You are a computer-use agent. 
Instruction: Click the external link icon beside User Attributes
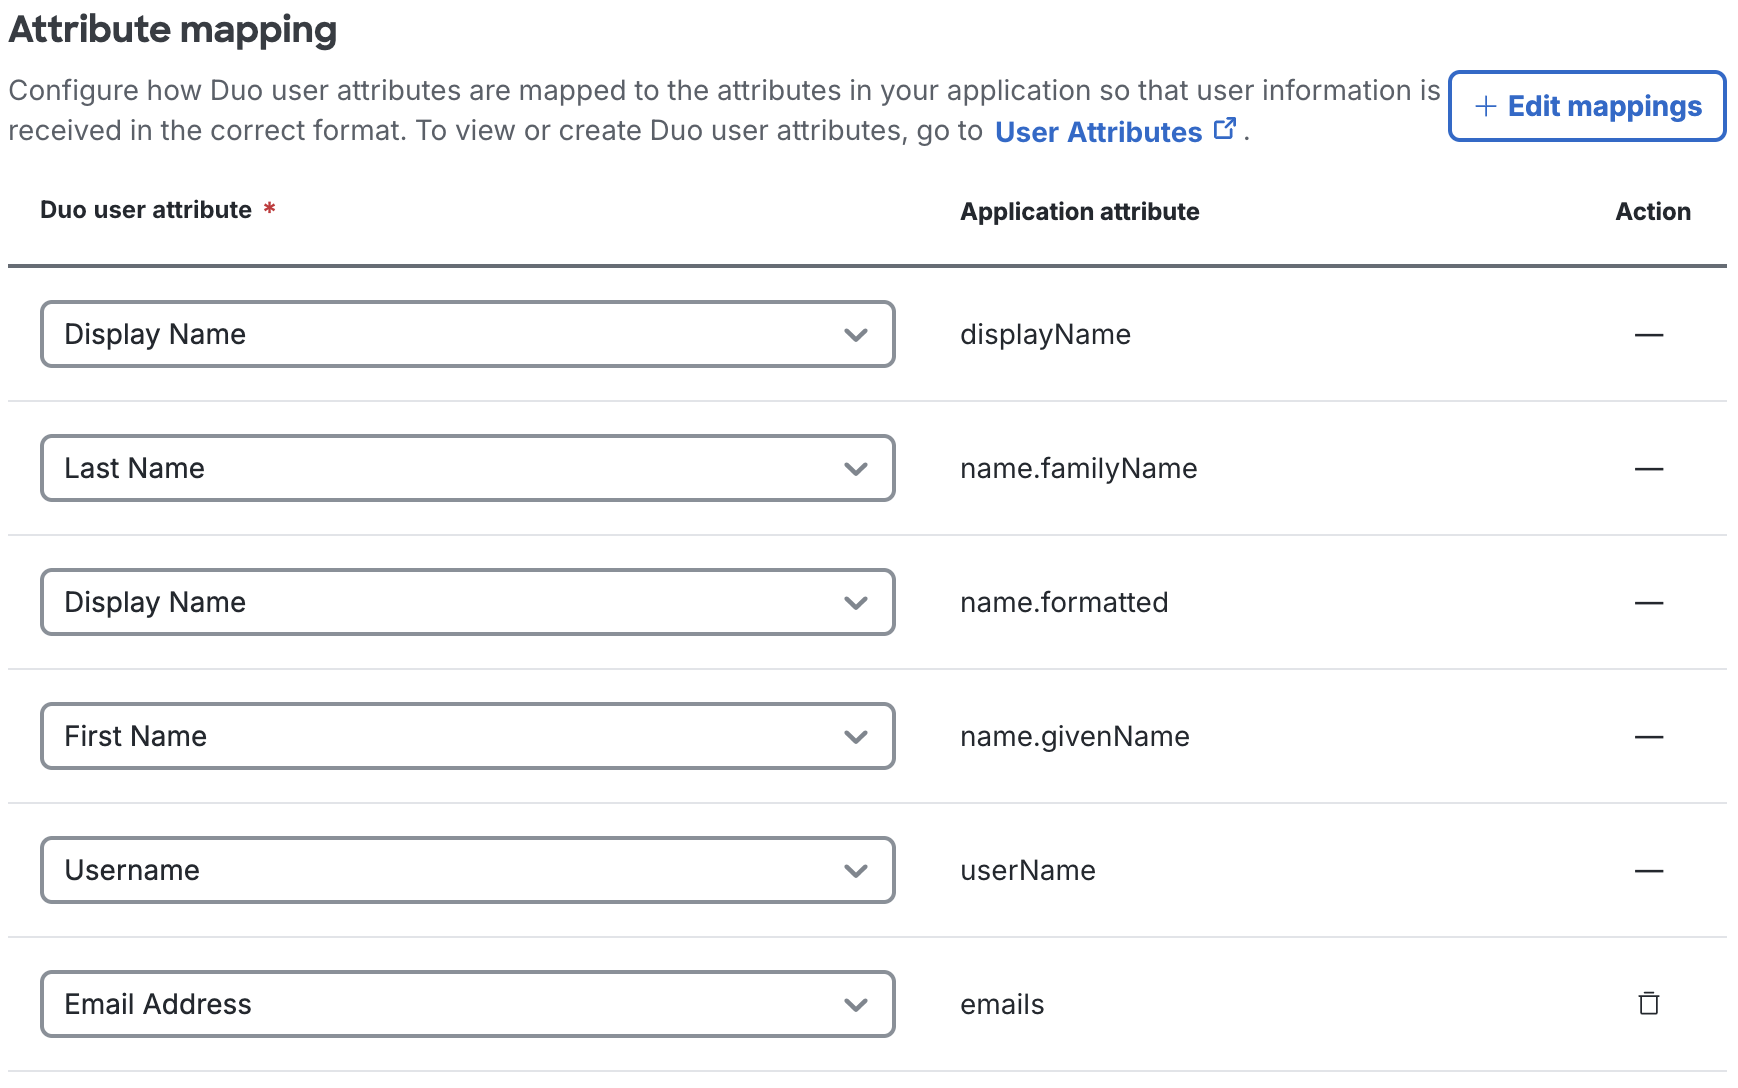click(1226, 127)
